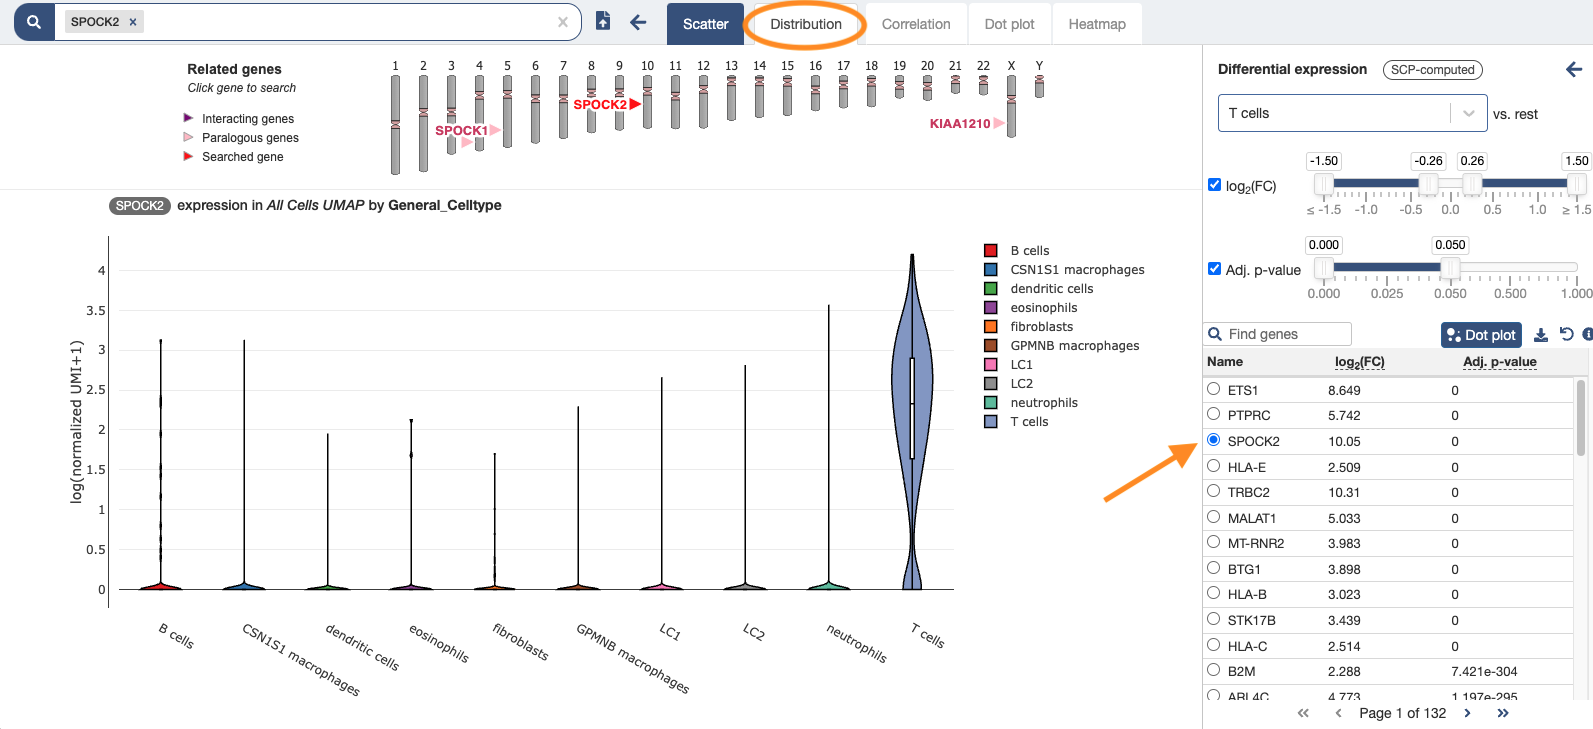Viewport: 1593px width, 729px height.
Task: Click the blue Dot plot button
Action: pyautogui.click(x=1481, y=335)
